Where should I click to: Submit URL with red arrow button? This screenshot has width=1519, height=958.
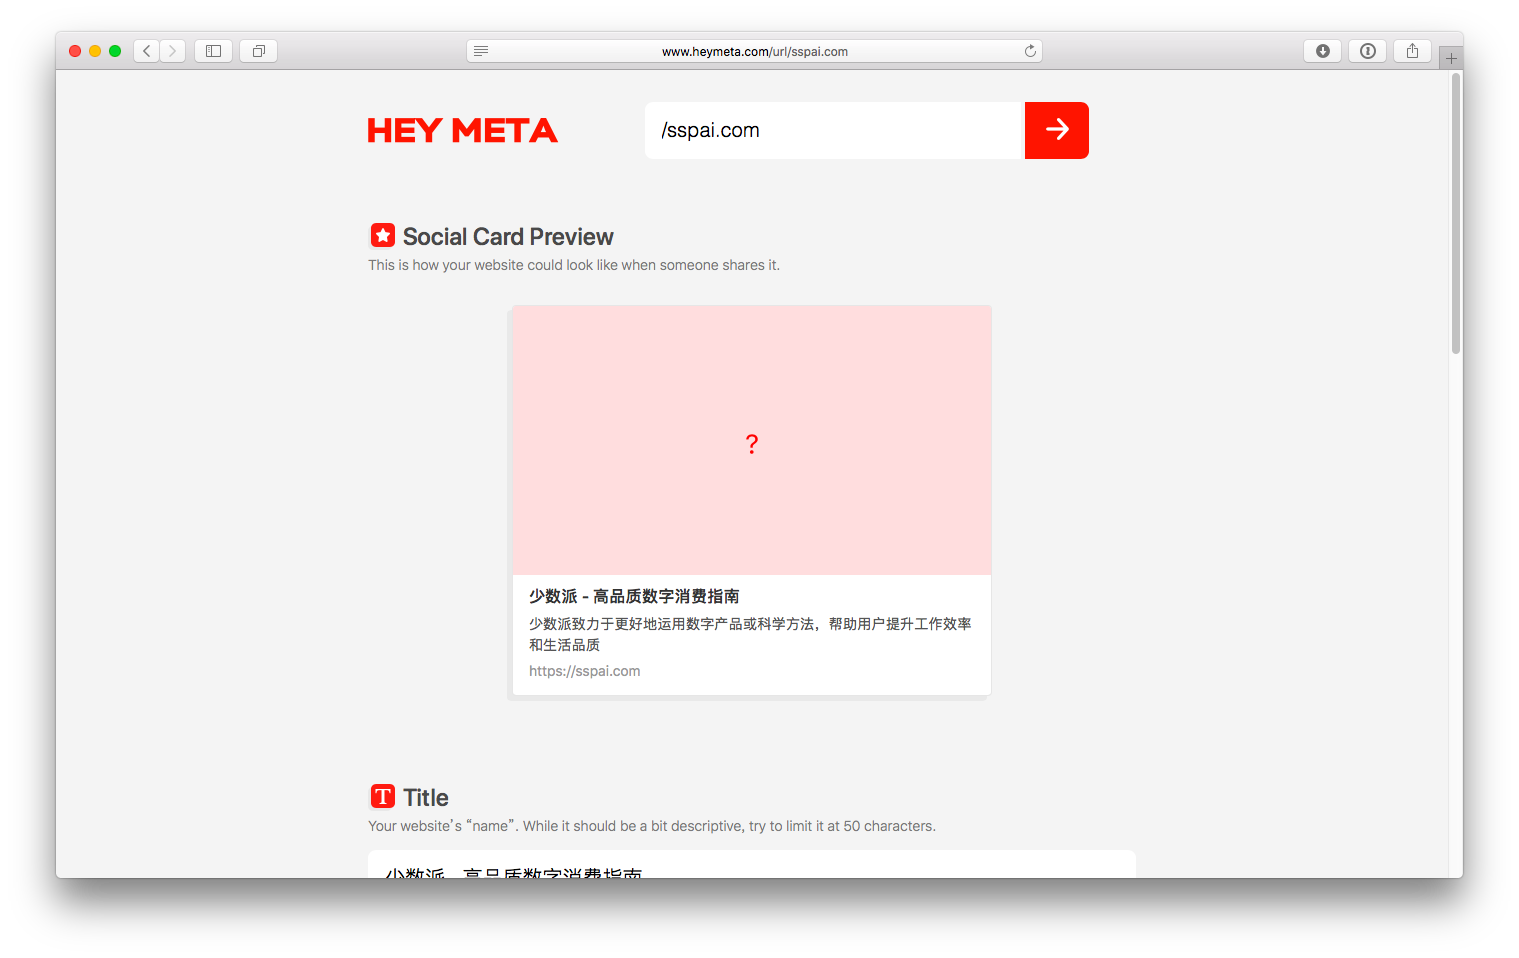[1057, 130]
